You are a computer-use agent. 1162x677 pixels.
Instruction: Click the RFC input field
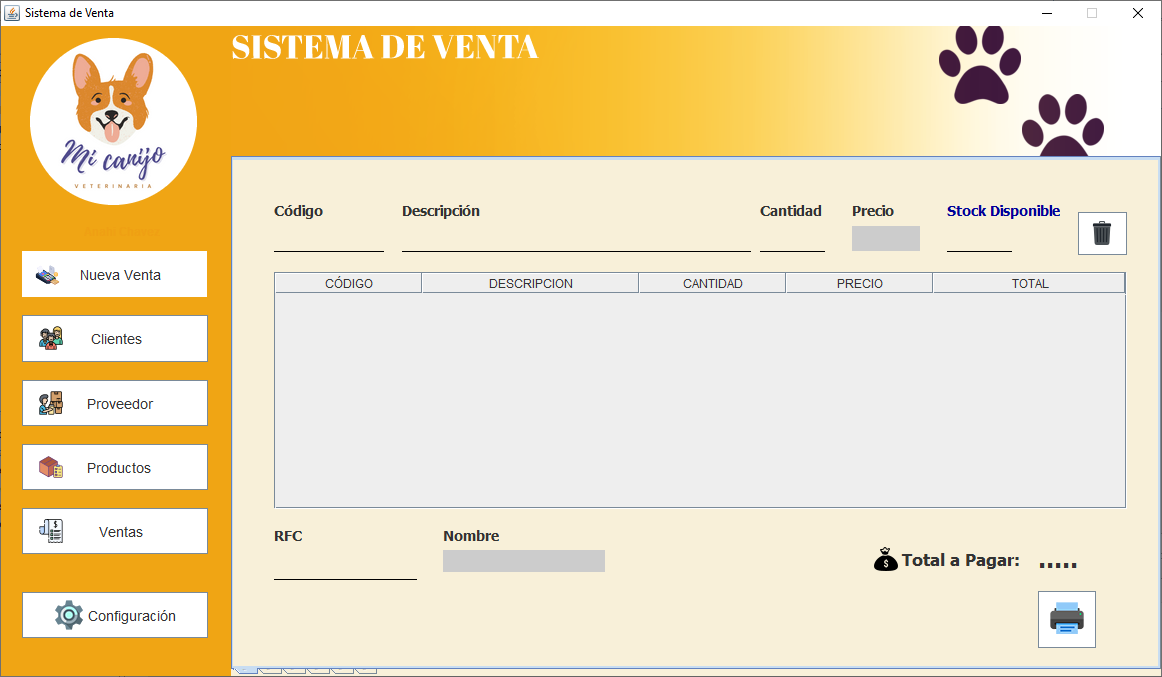click(344, 570)
